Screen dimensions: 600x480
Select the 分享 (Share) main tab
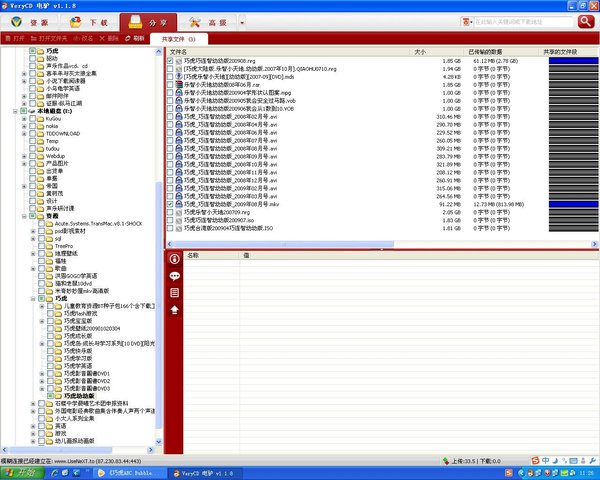148,23
